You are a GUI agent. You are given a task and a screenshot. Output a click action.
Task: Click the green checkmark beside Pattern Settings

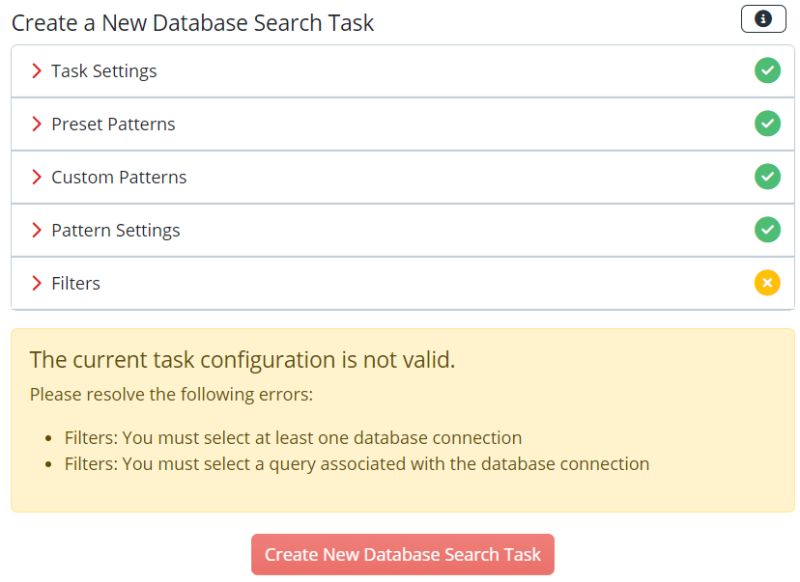point(767,229)
